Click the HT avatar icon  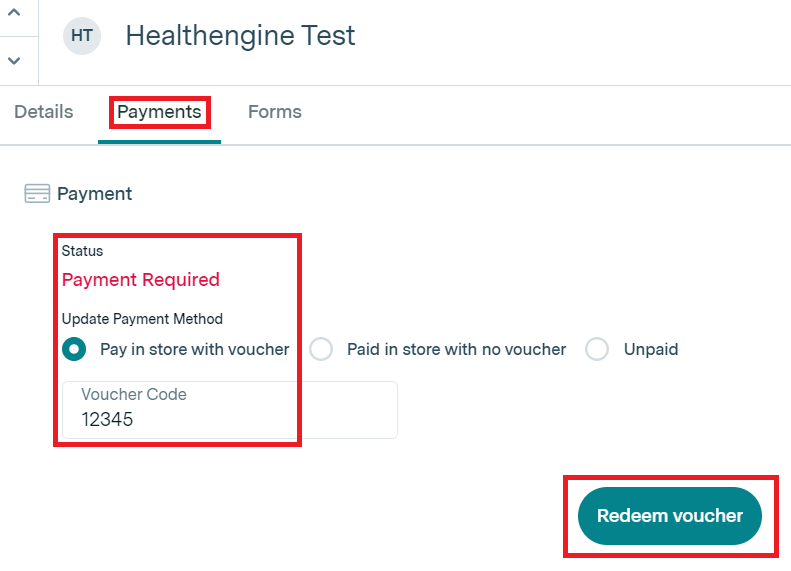tap(82, 36)
